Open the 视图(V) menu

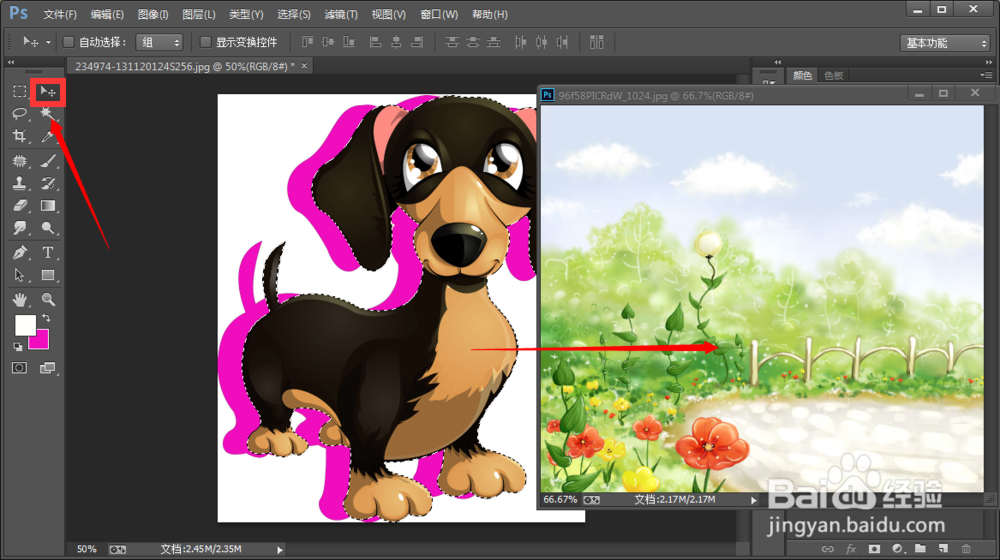coord(388,14)
